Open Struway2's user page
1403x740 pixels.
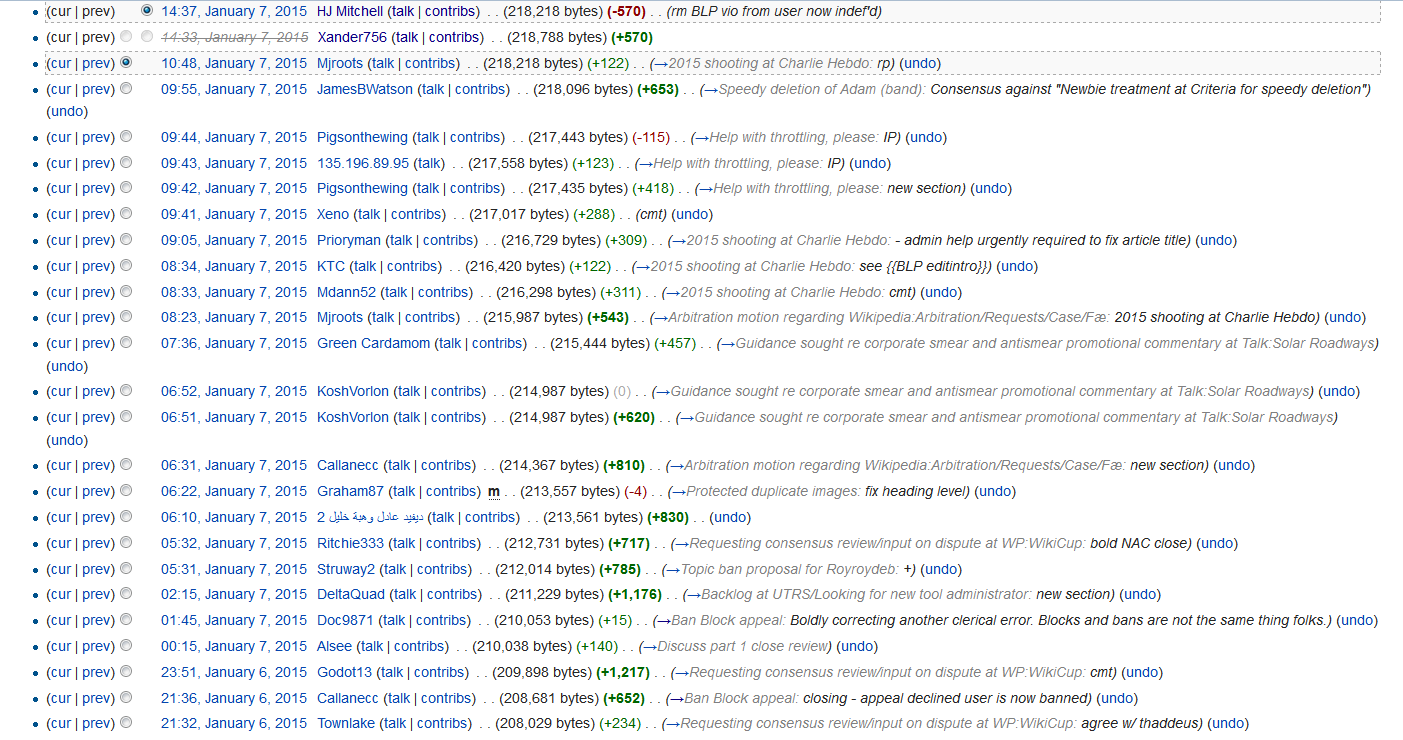click(x=346, y=569)
